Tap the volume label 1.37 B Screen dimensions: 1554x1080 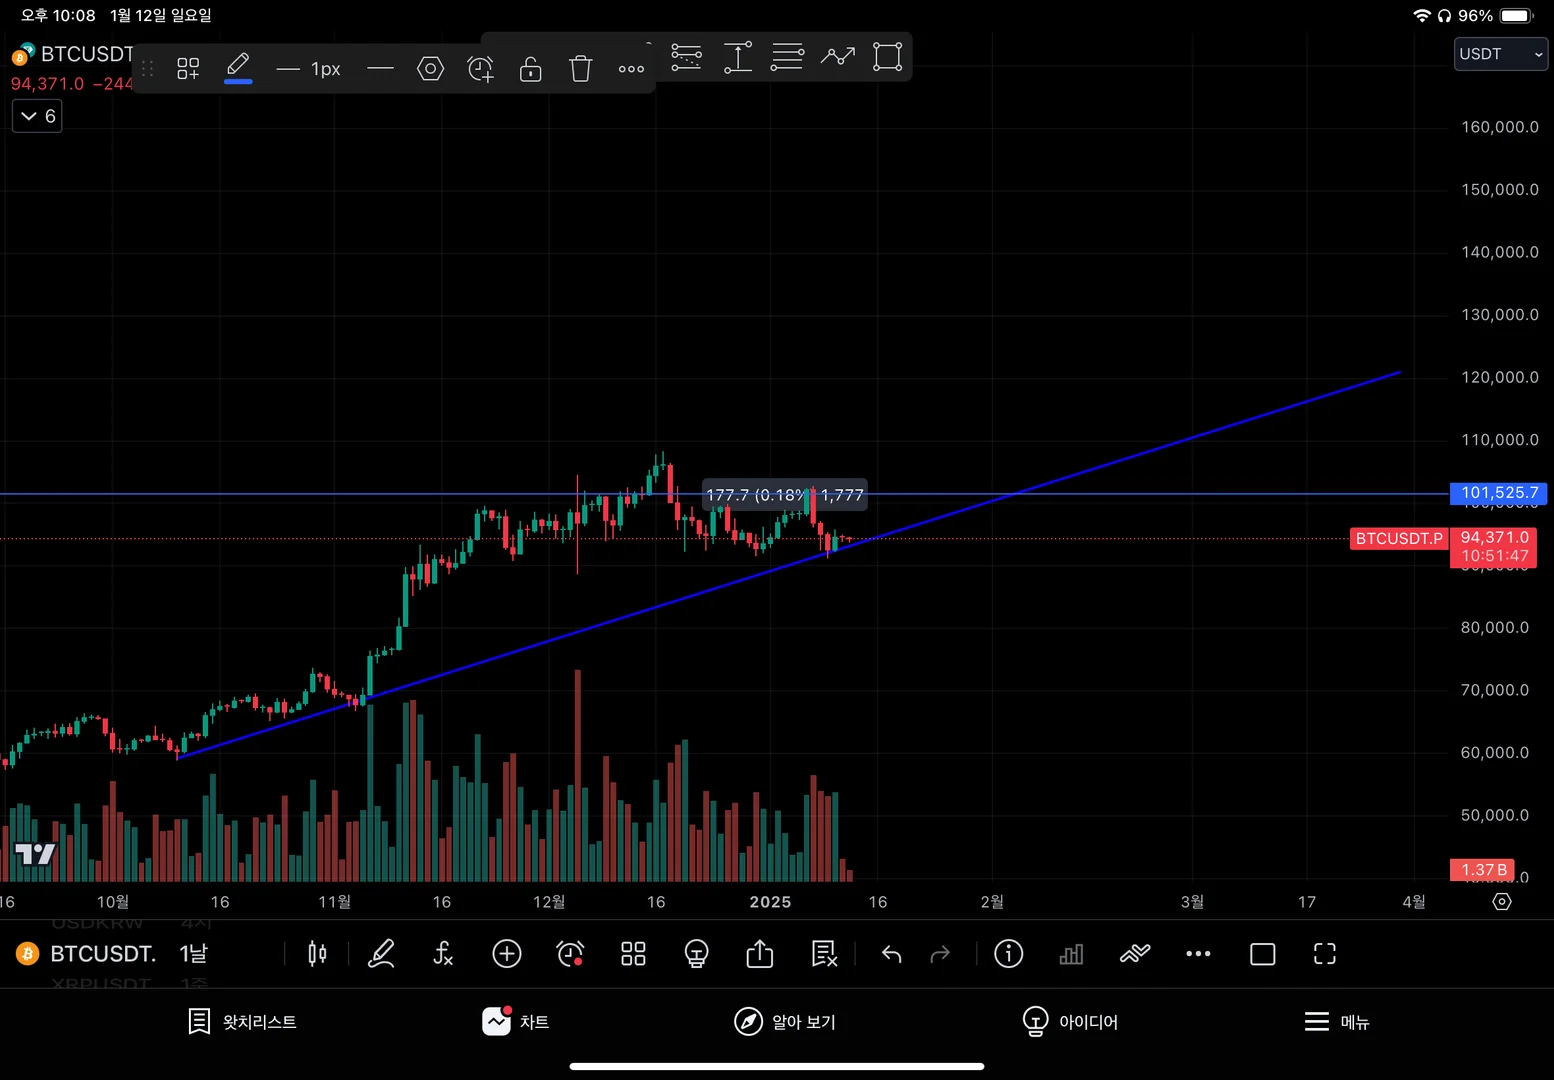[1483, 870]
